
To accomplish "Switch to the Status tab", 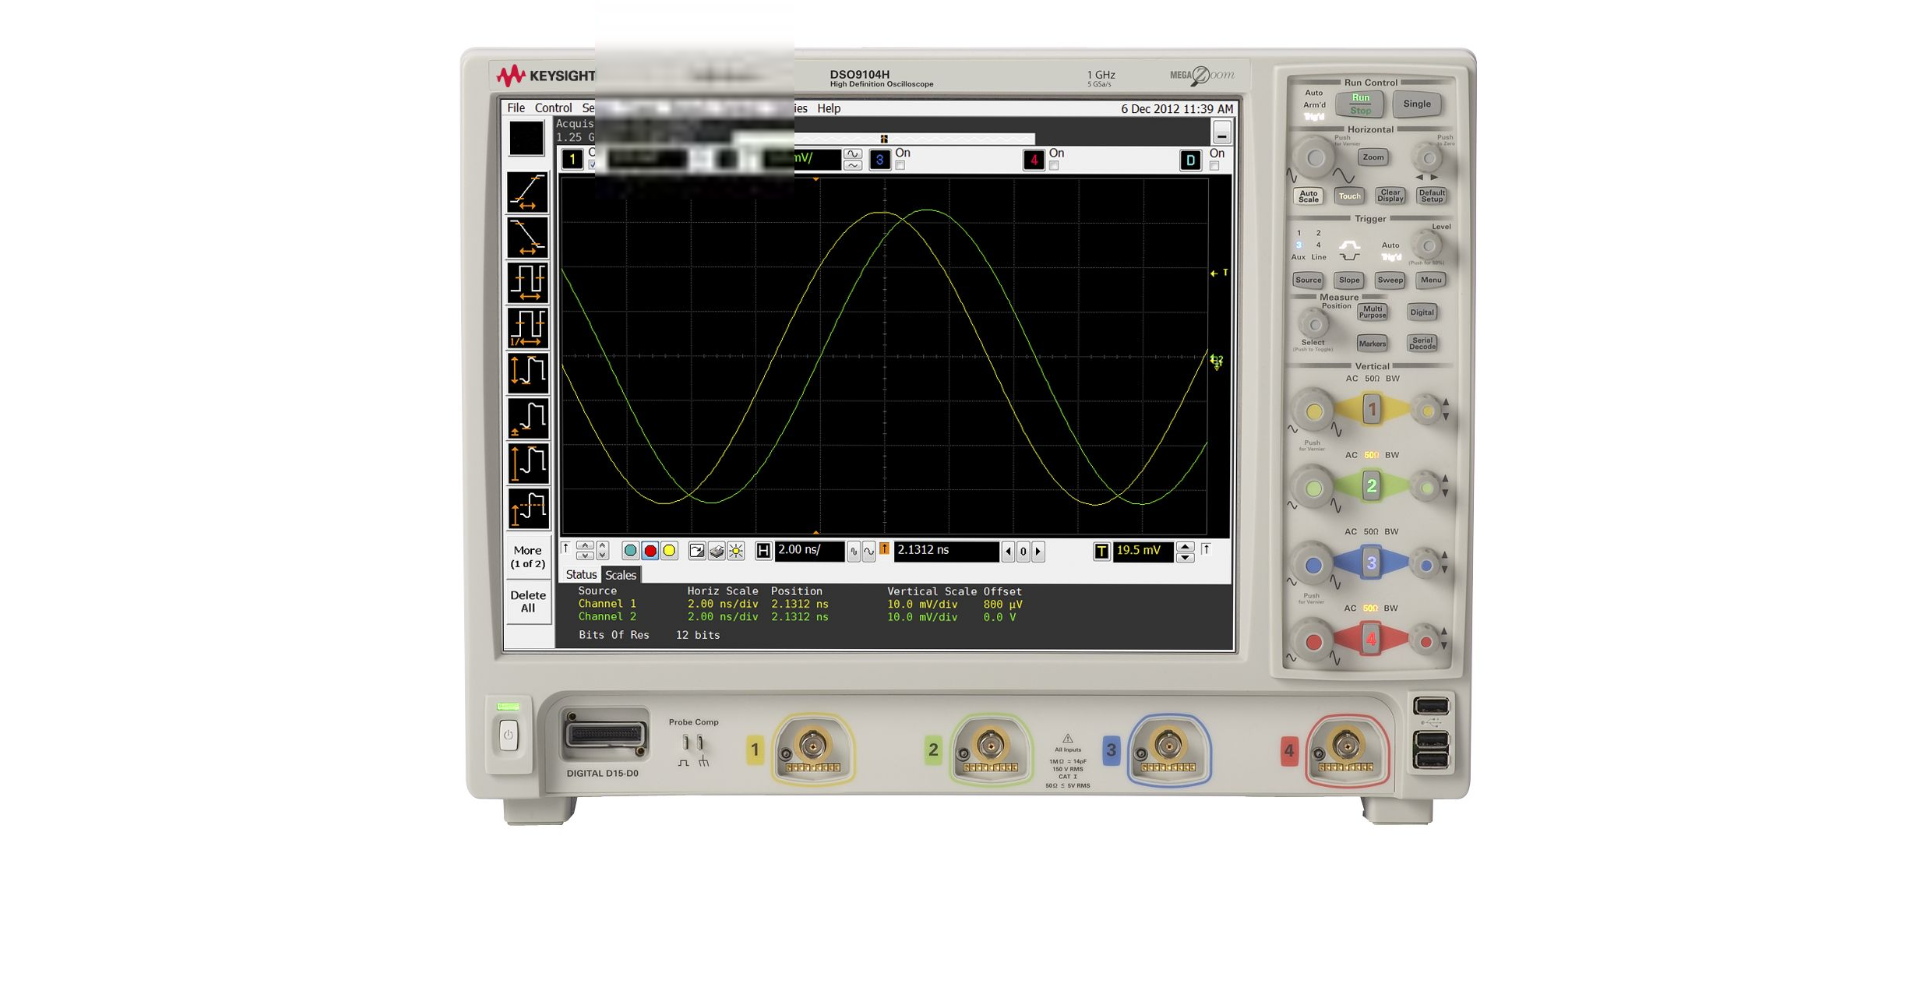I will [x=580, y=574].
